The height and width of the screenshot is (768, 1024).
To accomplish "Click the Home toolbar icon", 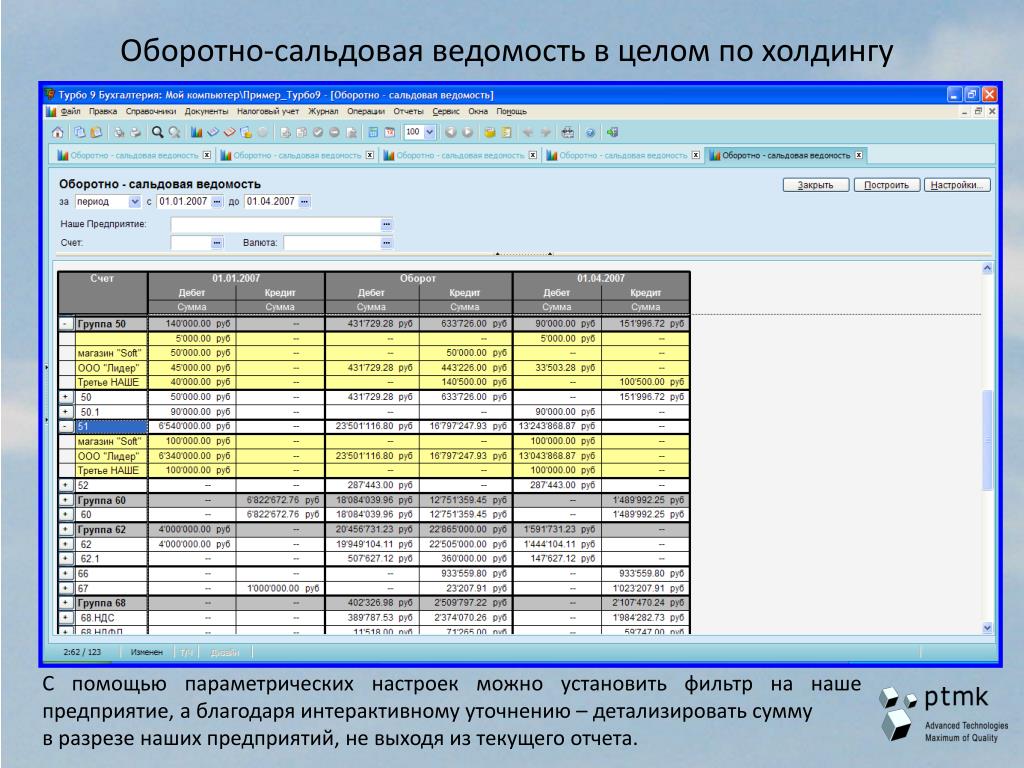I will [x=57, y=133].
